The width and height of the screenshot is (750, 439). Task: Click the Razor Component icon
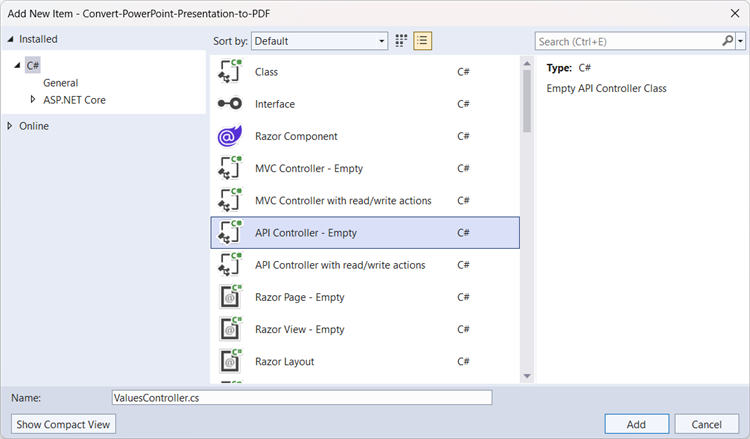230,136
